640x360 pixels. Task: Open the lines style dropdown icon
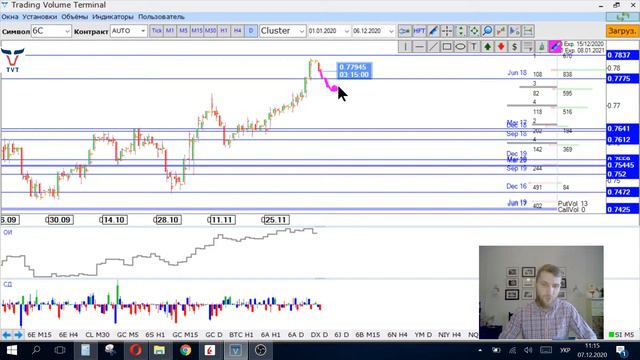click(528, 47)
